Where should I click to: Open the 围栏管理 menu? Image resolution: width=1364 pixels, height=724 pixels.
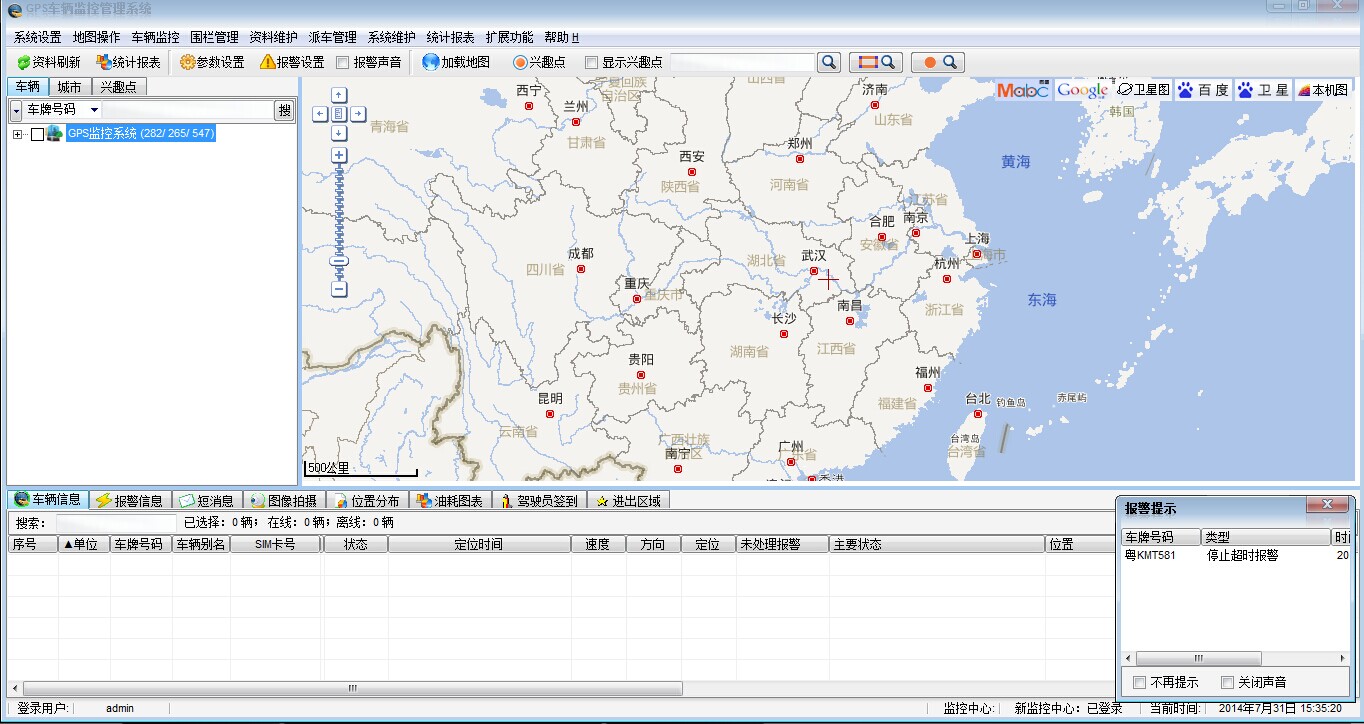click(x=214, y=37)
